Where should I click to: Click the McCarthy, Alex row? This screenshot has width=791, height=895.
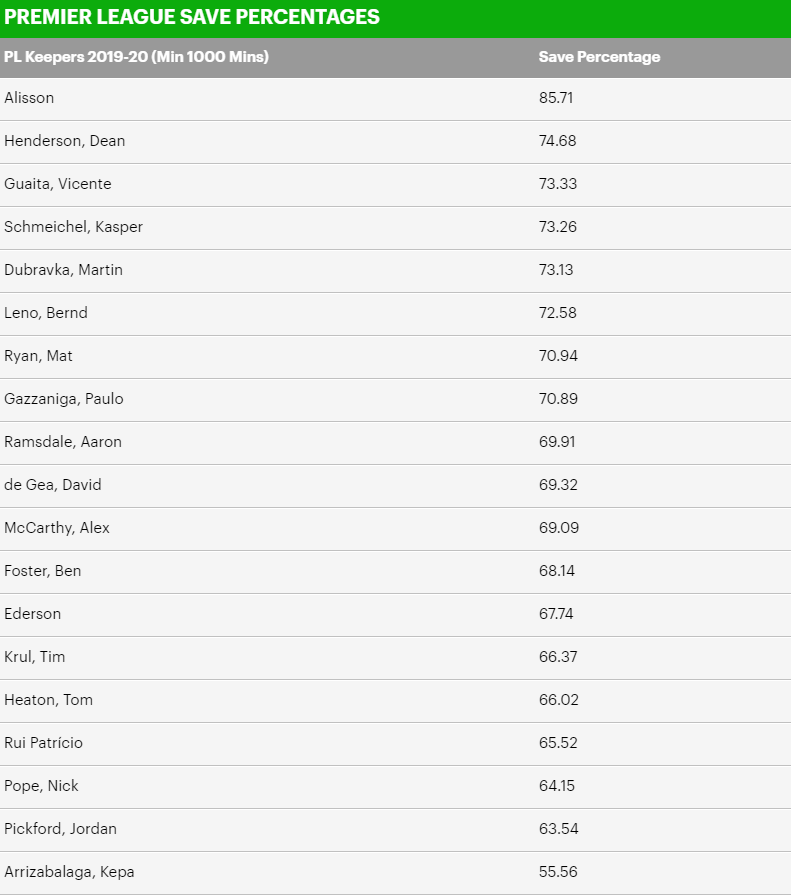pyautogui.click(x=396, y=529)
